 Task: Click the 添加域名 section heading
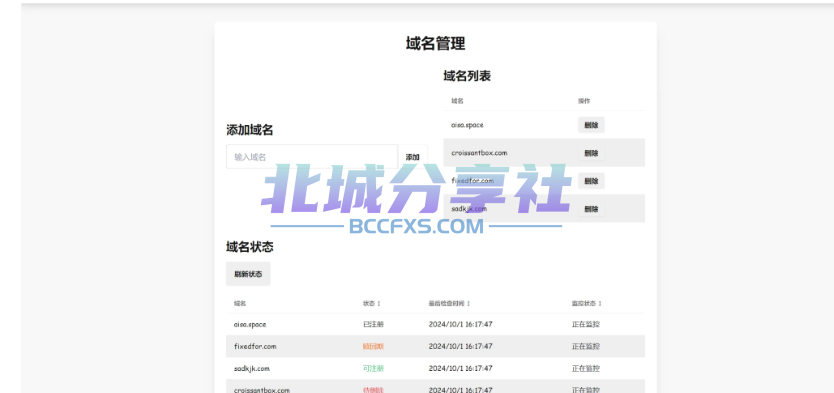click(249, 130)
